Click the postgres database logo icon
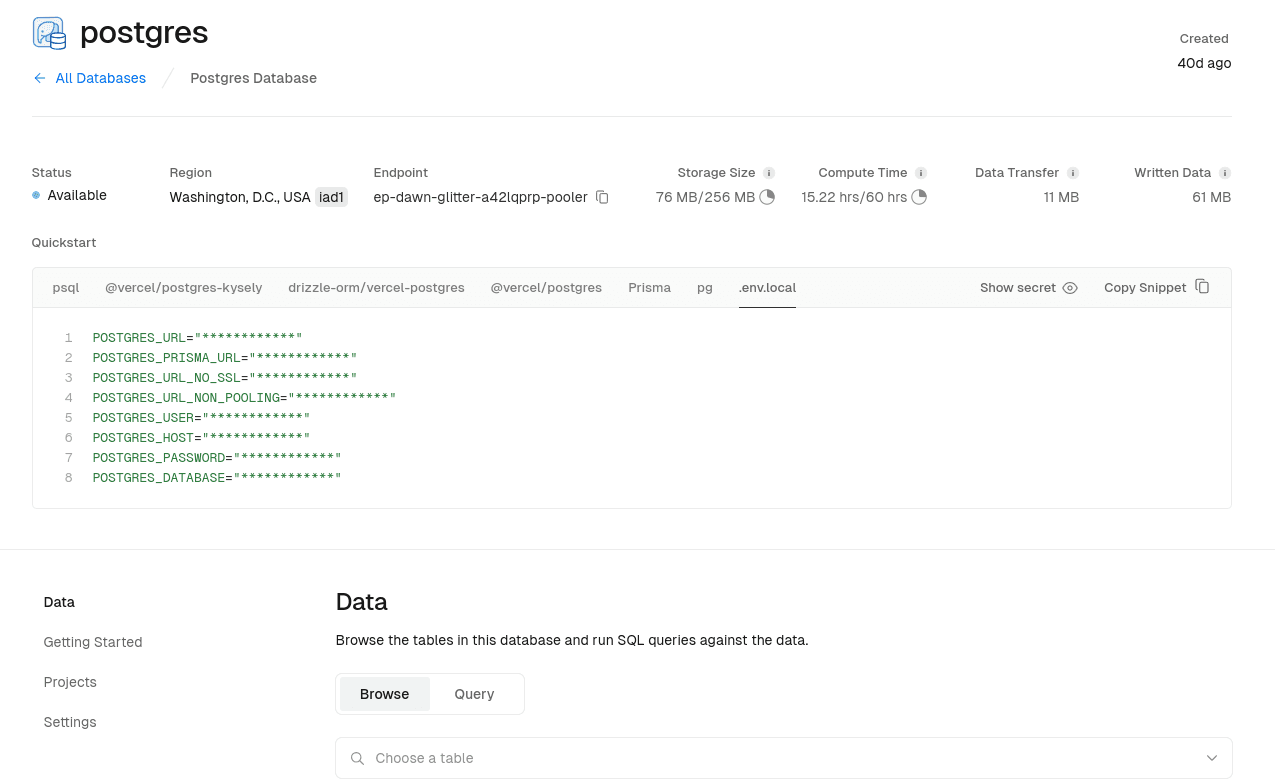Image resolution: width=1275 pixels, height=784 pixels. (49, 33)
